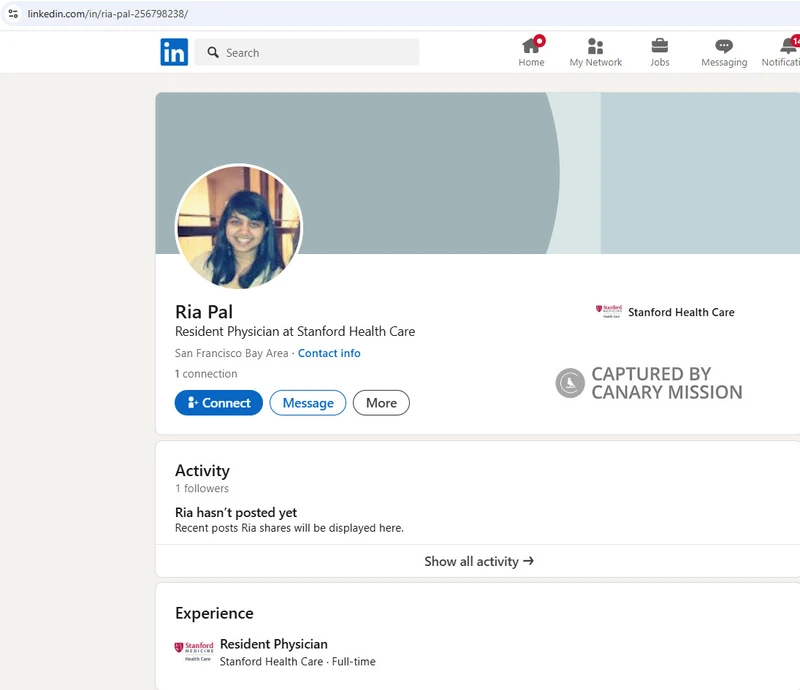Open the More options button
The image size is (800, 690).
pos(381,403)
